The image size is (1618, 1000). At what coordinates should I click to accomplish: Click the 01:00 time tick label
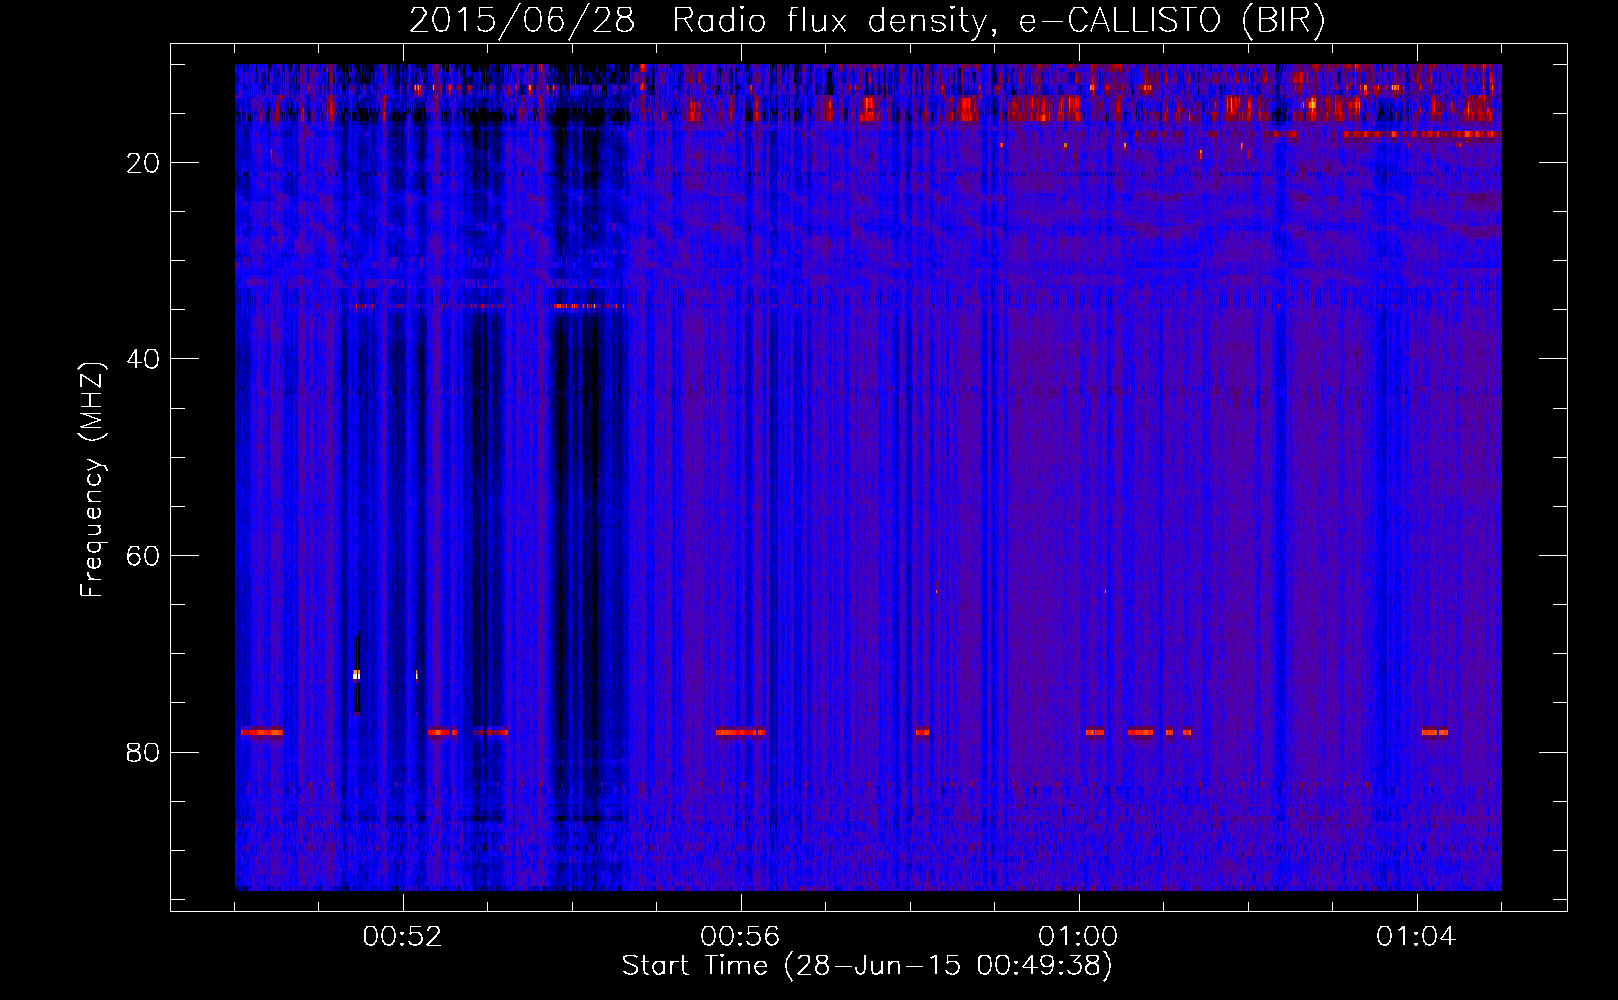tap(1078, 937)
